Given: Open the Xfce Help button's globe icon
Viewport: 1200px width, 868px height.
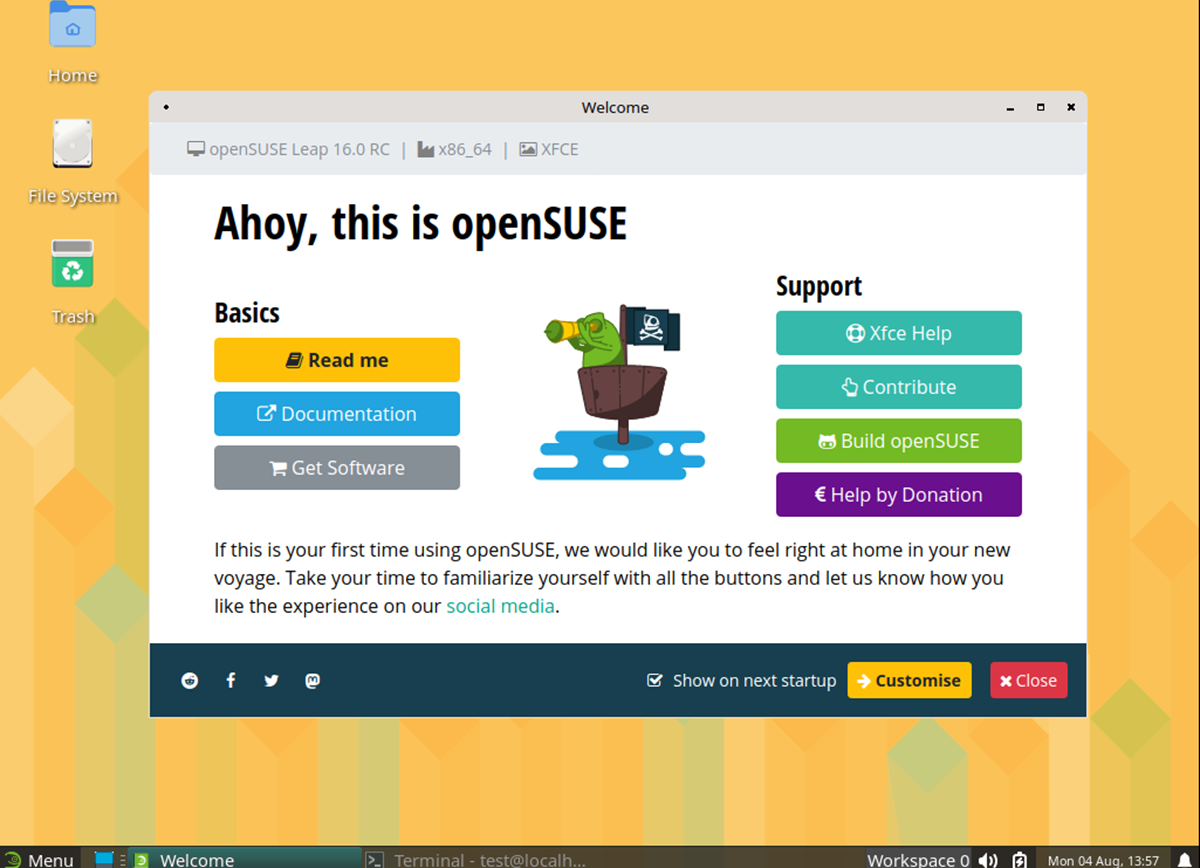Looking at the screenshot, I should (x=856, y=332).
